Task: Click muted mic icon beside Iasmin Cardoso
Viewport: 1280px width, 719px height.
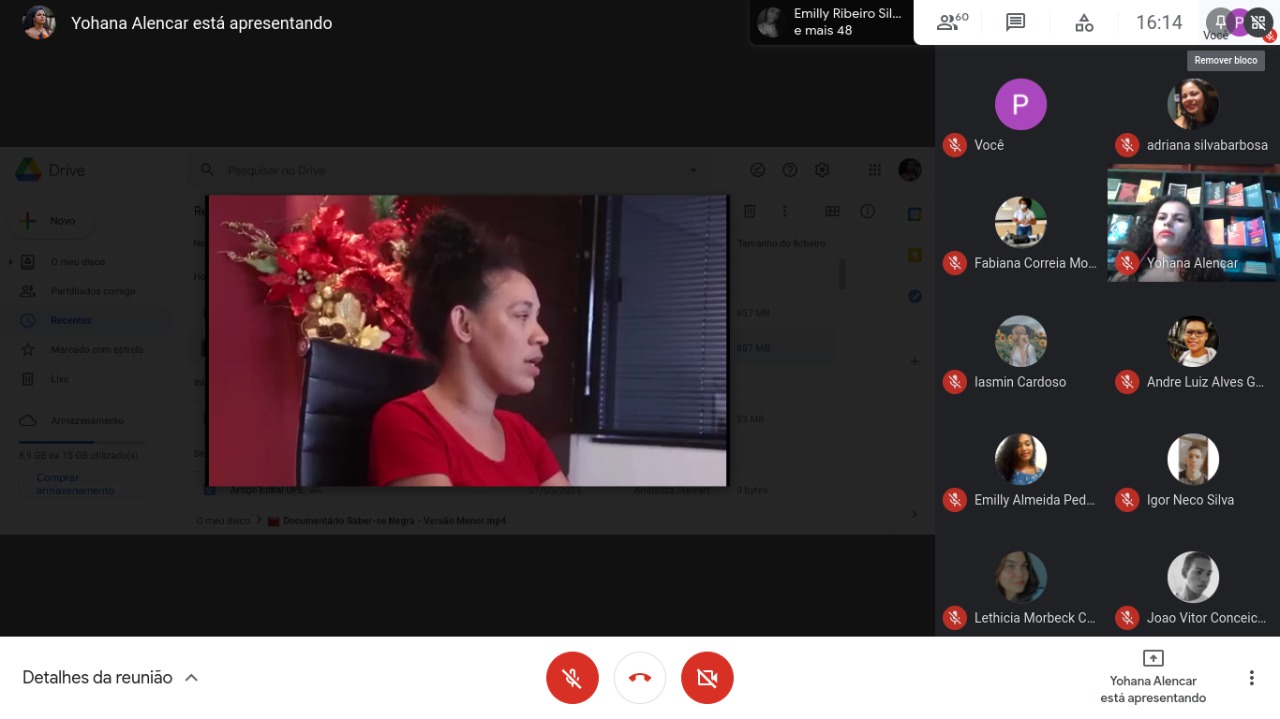Action: [955, 382]
